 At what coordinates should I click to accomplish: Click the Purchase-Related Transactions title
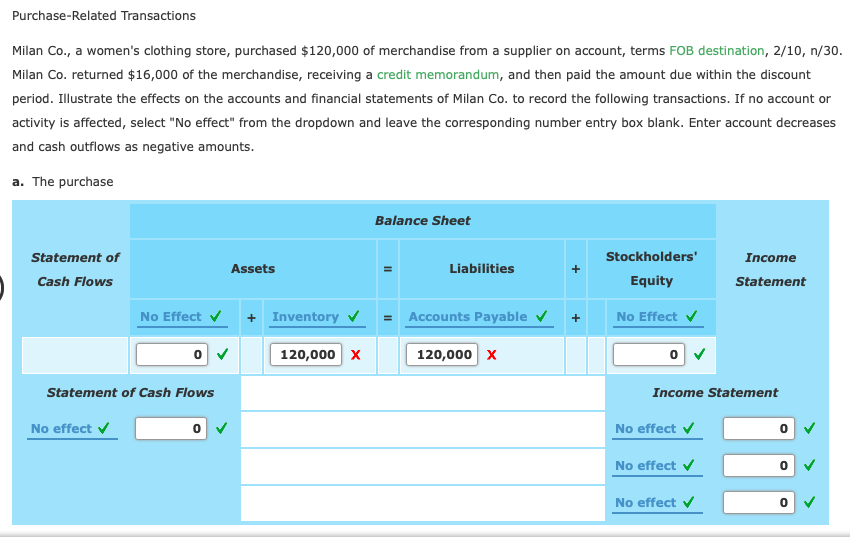[104, 16]
